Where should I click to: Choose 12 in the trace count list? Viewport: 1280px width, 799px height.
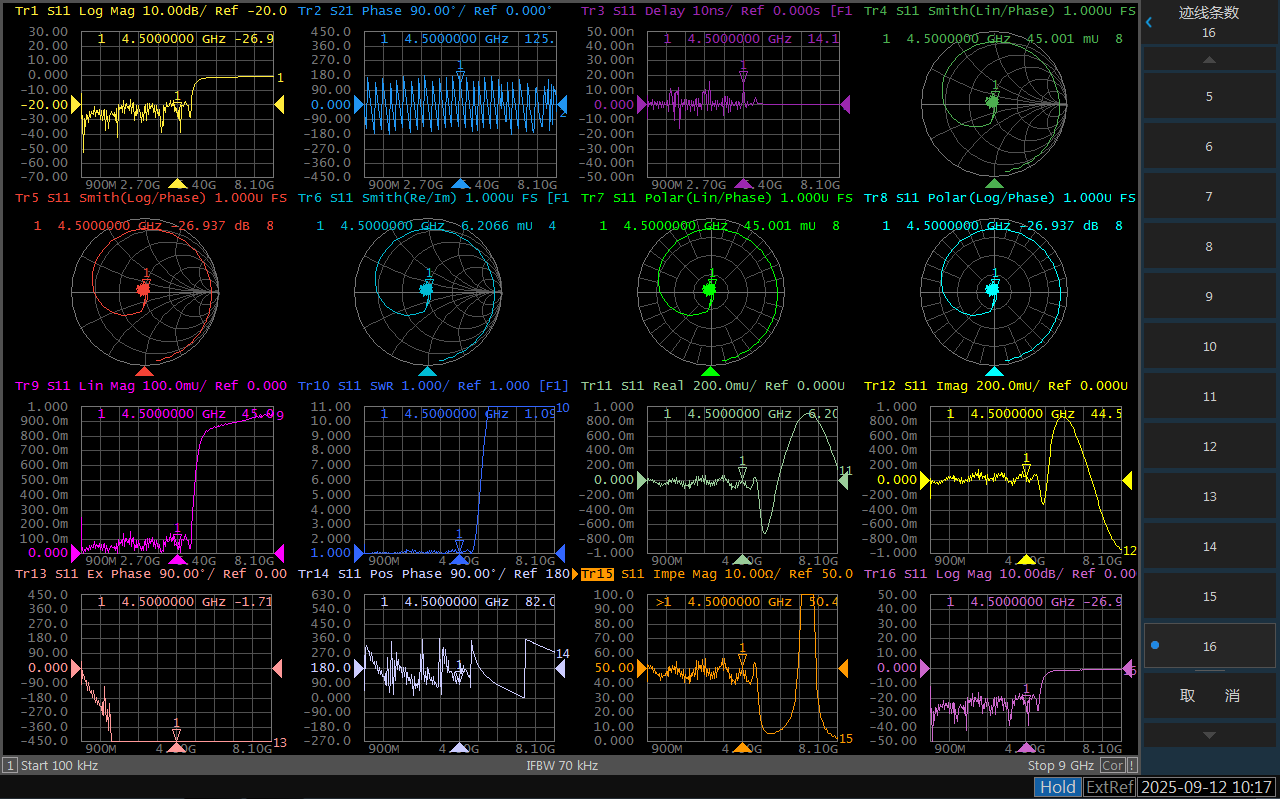click(x=1209, y=446)
